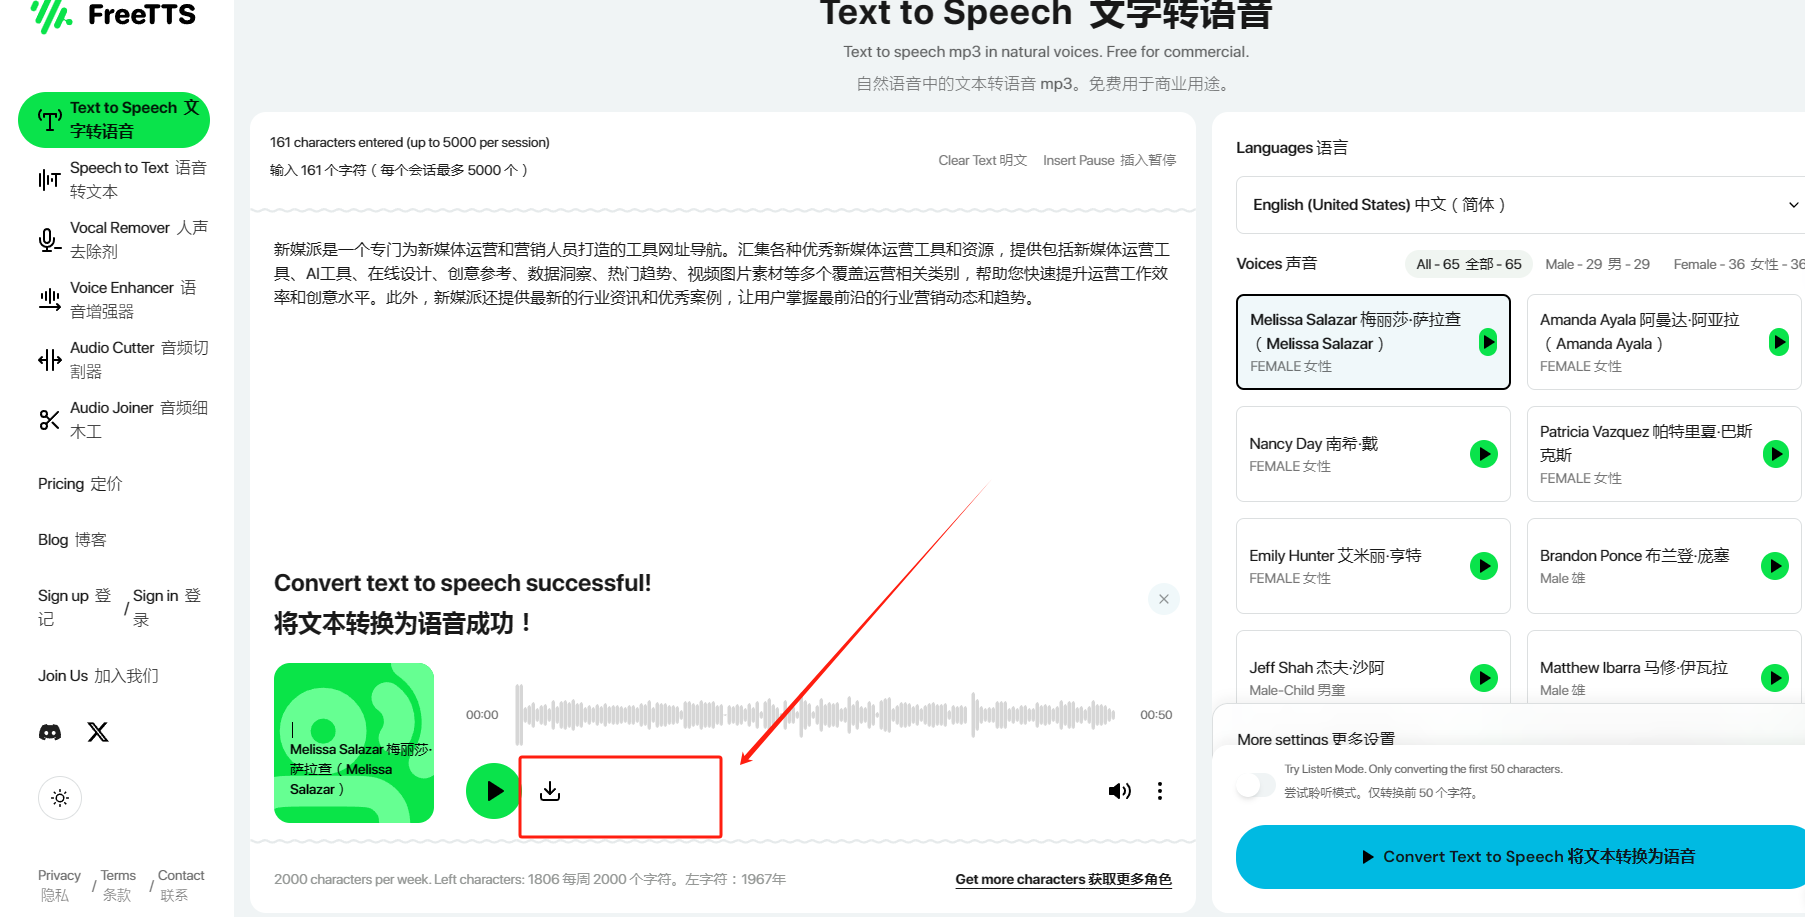Open Voice Enhancer tool
Image resolution: width=1805 pixels, height=917 pixels.
[123, 300]
